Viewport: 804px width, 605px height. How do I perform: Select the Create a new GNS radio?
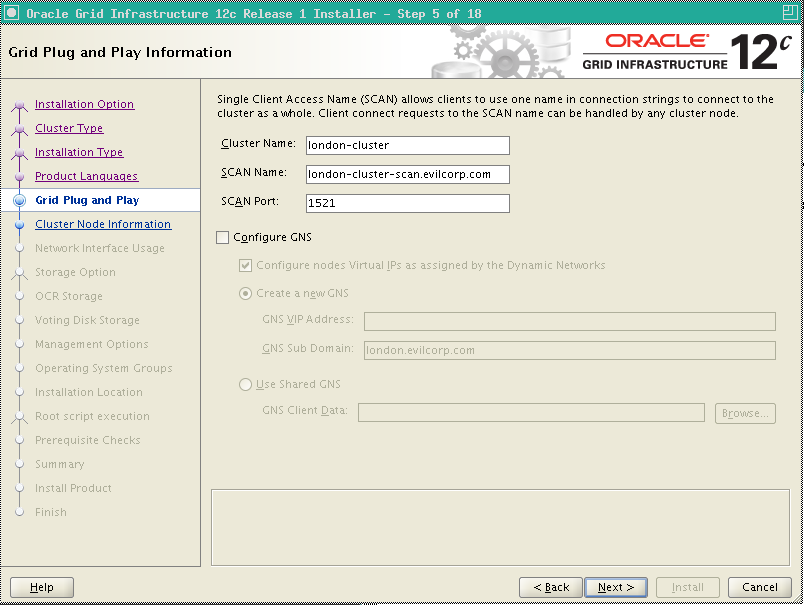pos(246,294)
